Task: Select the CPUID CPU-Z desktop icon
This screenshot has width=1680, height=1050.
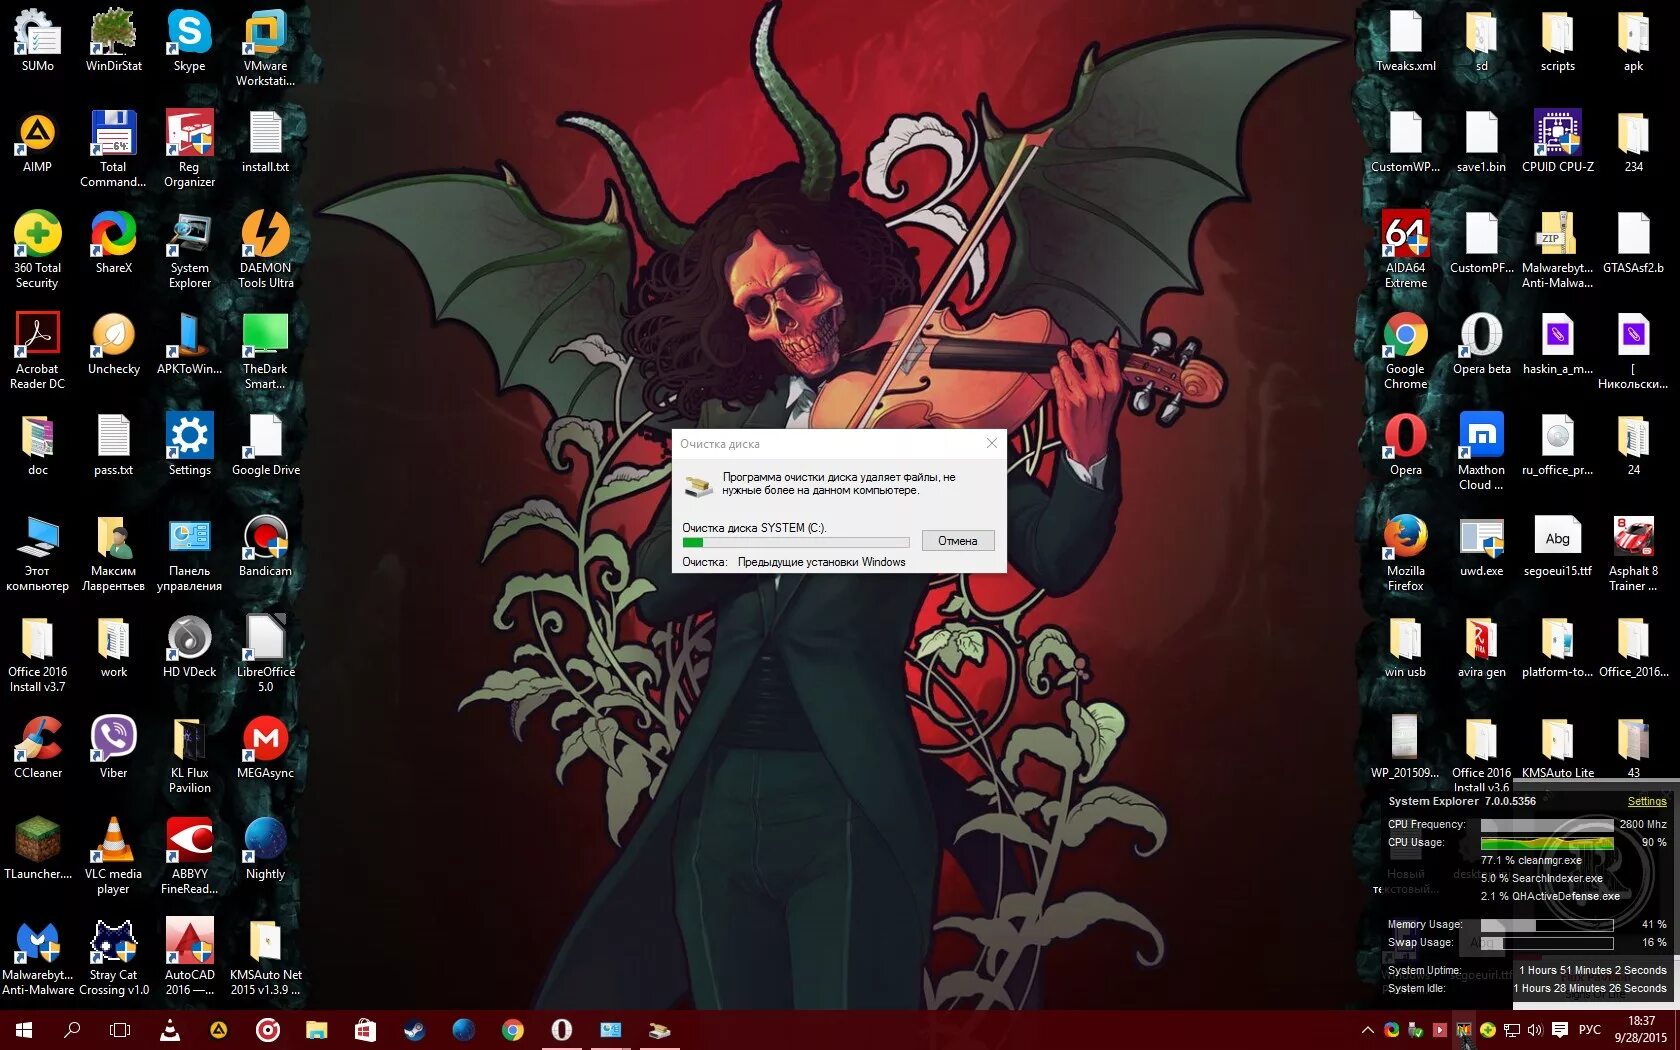Action: (x=1558, y=142)
